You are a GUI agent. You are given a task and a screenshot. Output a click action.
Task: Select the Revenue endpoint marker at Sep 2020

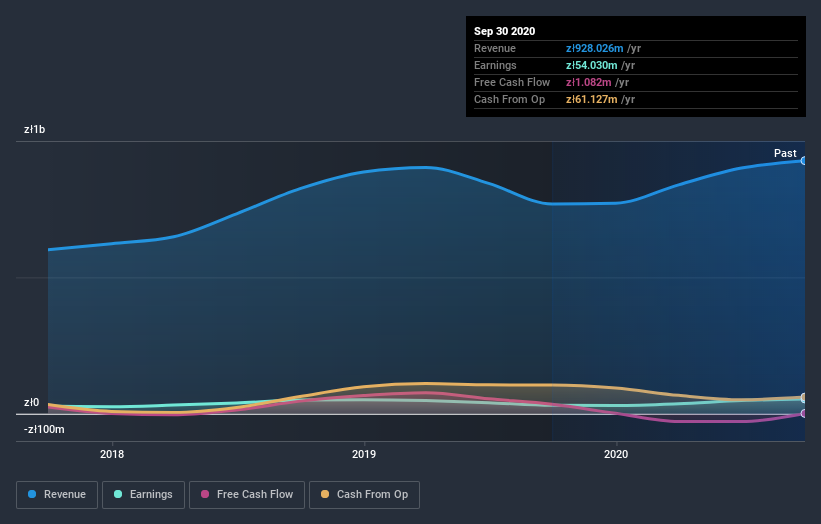click(x=803, y=161)
